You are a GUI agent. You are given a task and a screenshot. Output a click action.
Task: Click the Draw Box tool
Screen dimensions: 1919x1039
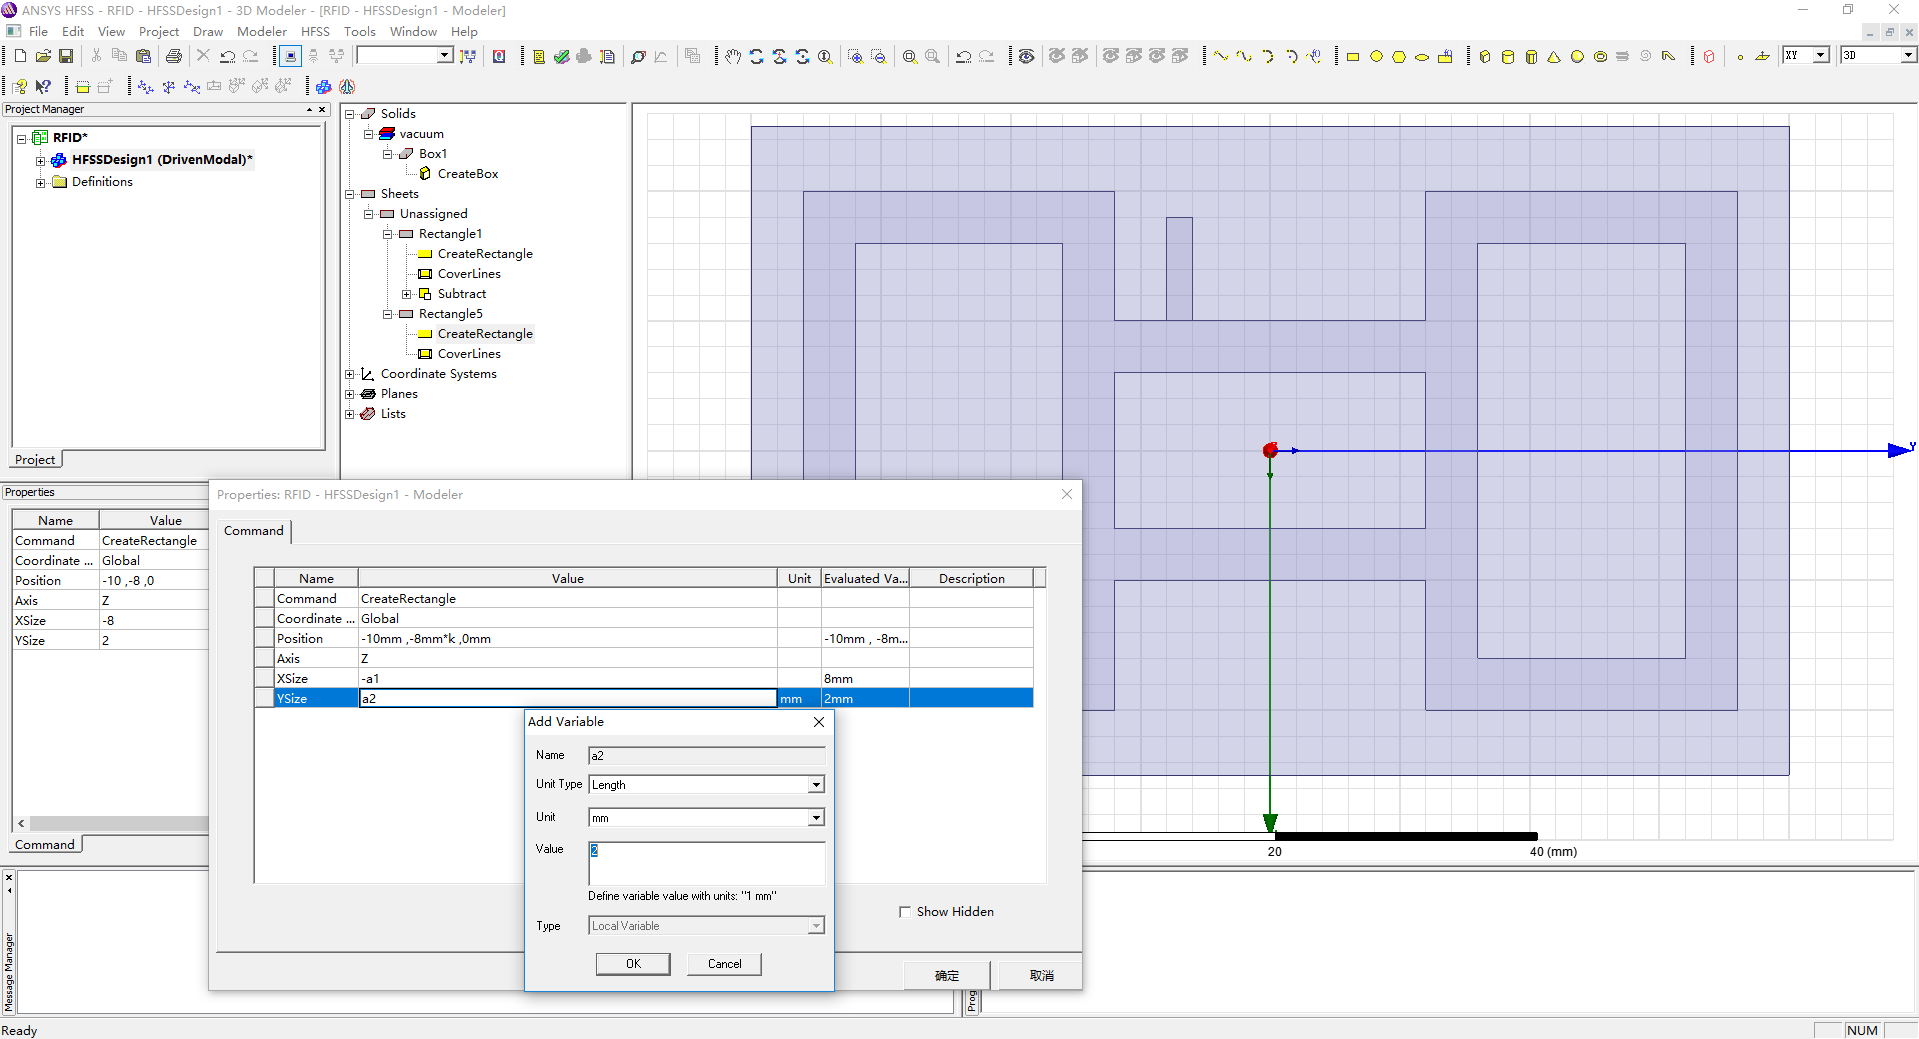tap(1485, 57)
